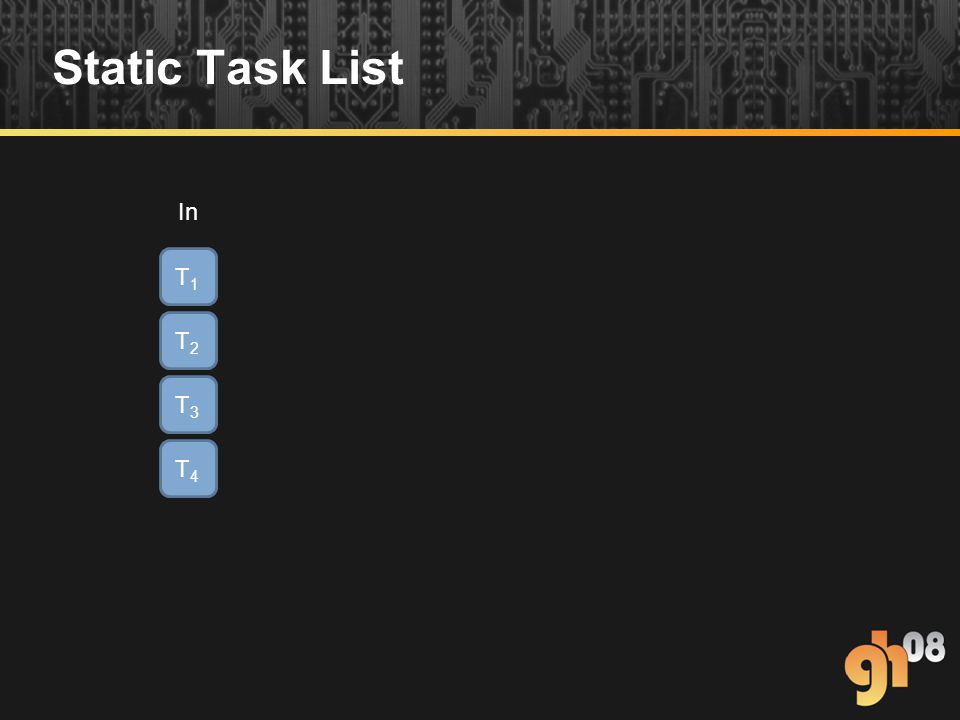The height and width of the screenshot is (720, 960).
Task: Click the orange gradient divider line
Action: point(480,132)
